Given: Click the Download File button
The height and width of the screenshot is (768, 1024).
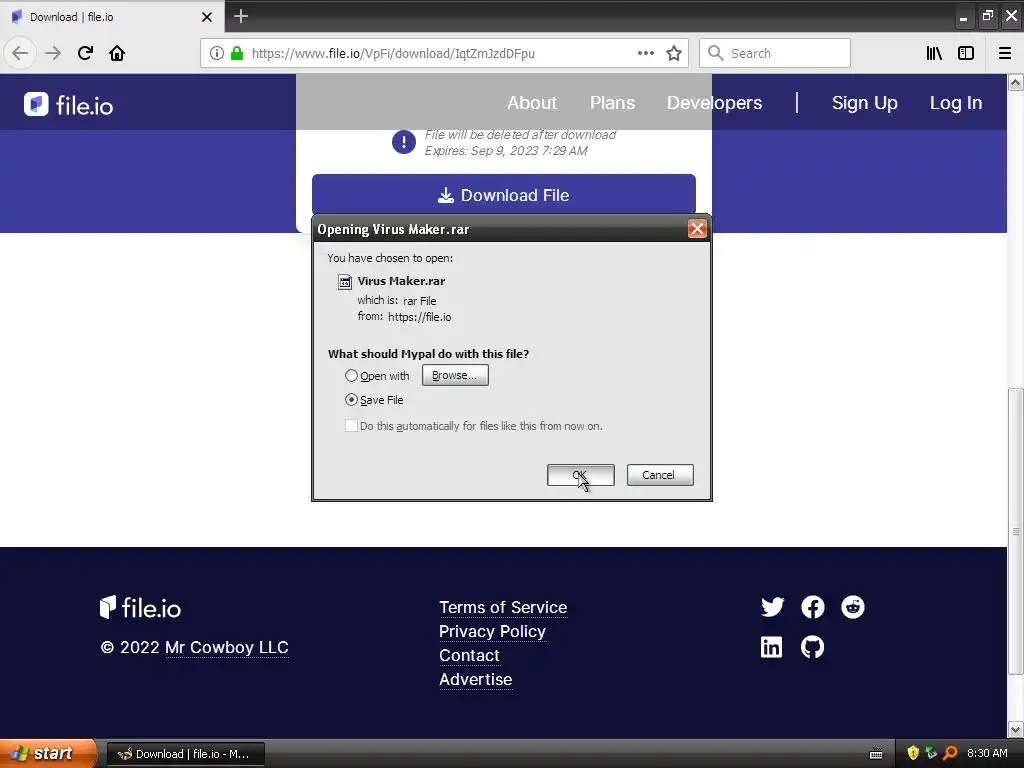Looking at the screenshot, I should tap(504, 195).
